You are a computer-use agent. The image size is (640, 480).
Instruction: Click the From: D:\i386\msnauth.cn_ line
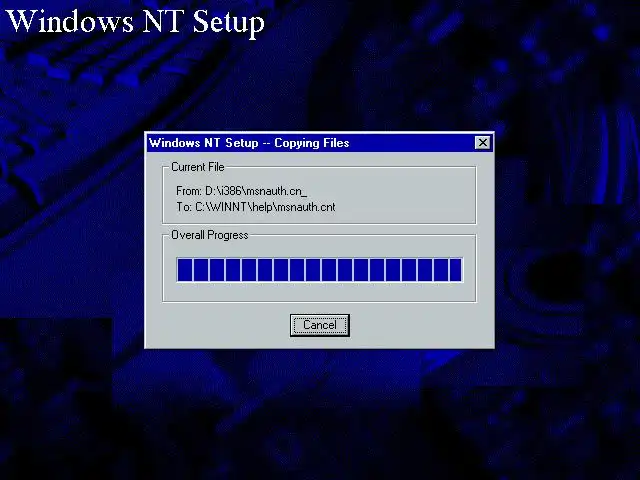tap(241, 191)
